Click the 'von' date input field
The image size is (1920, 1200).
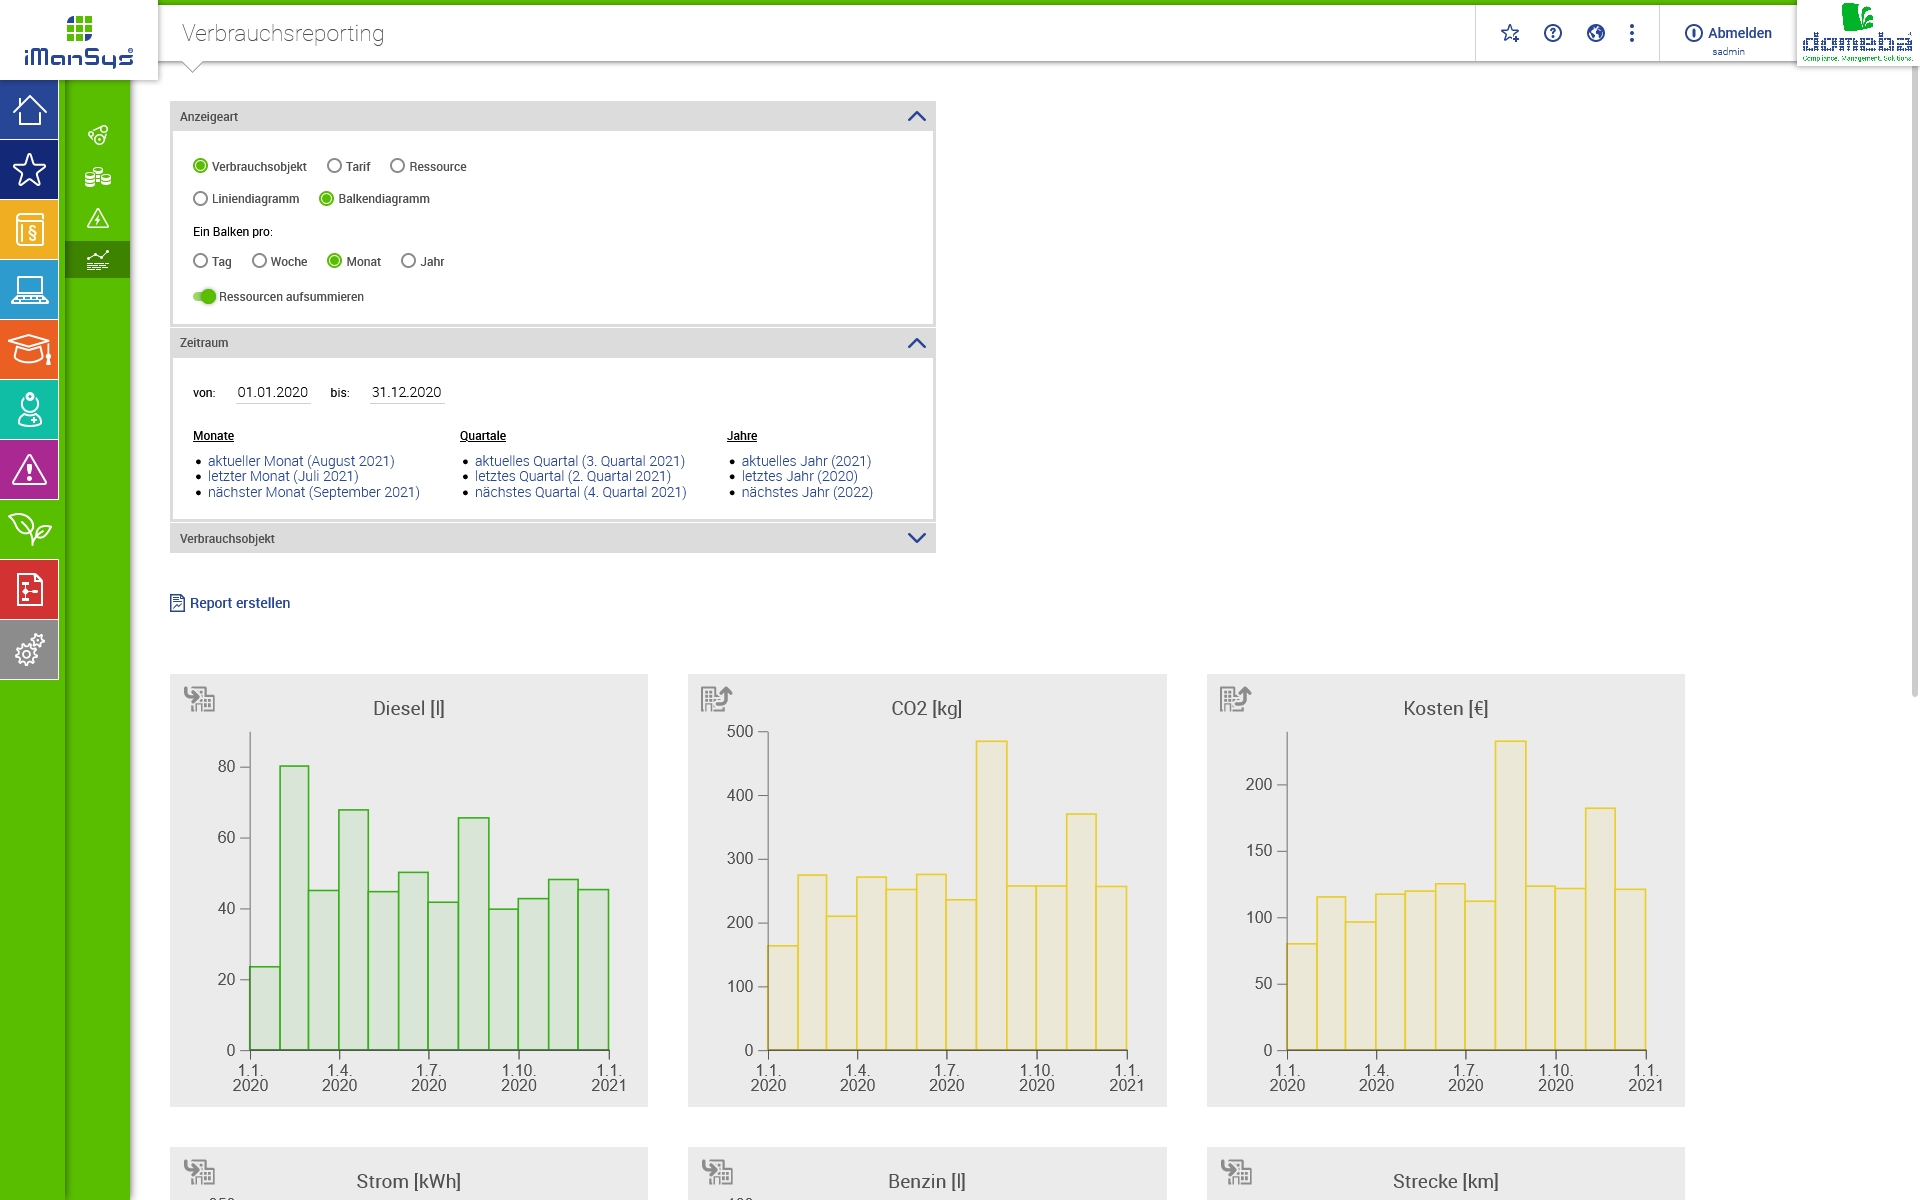click(273, 392)
